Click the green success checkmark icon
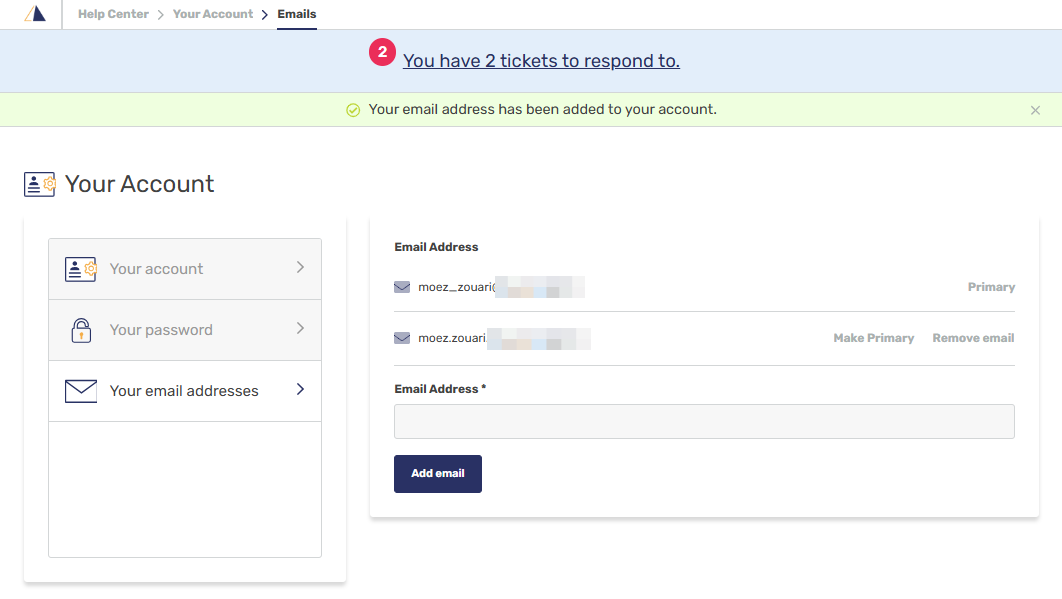 pos(353,110)
